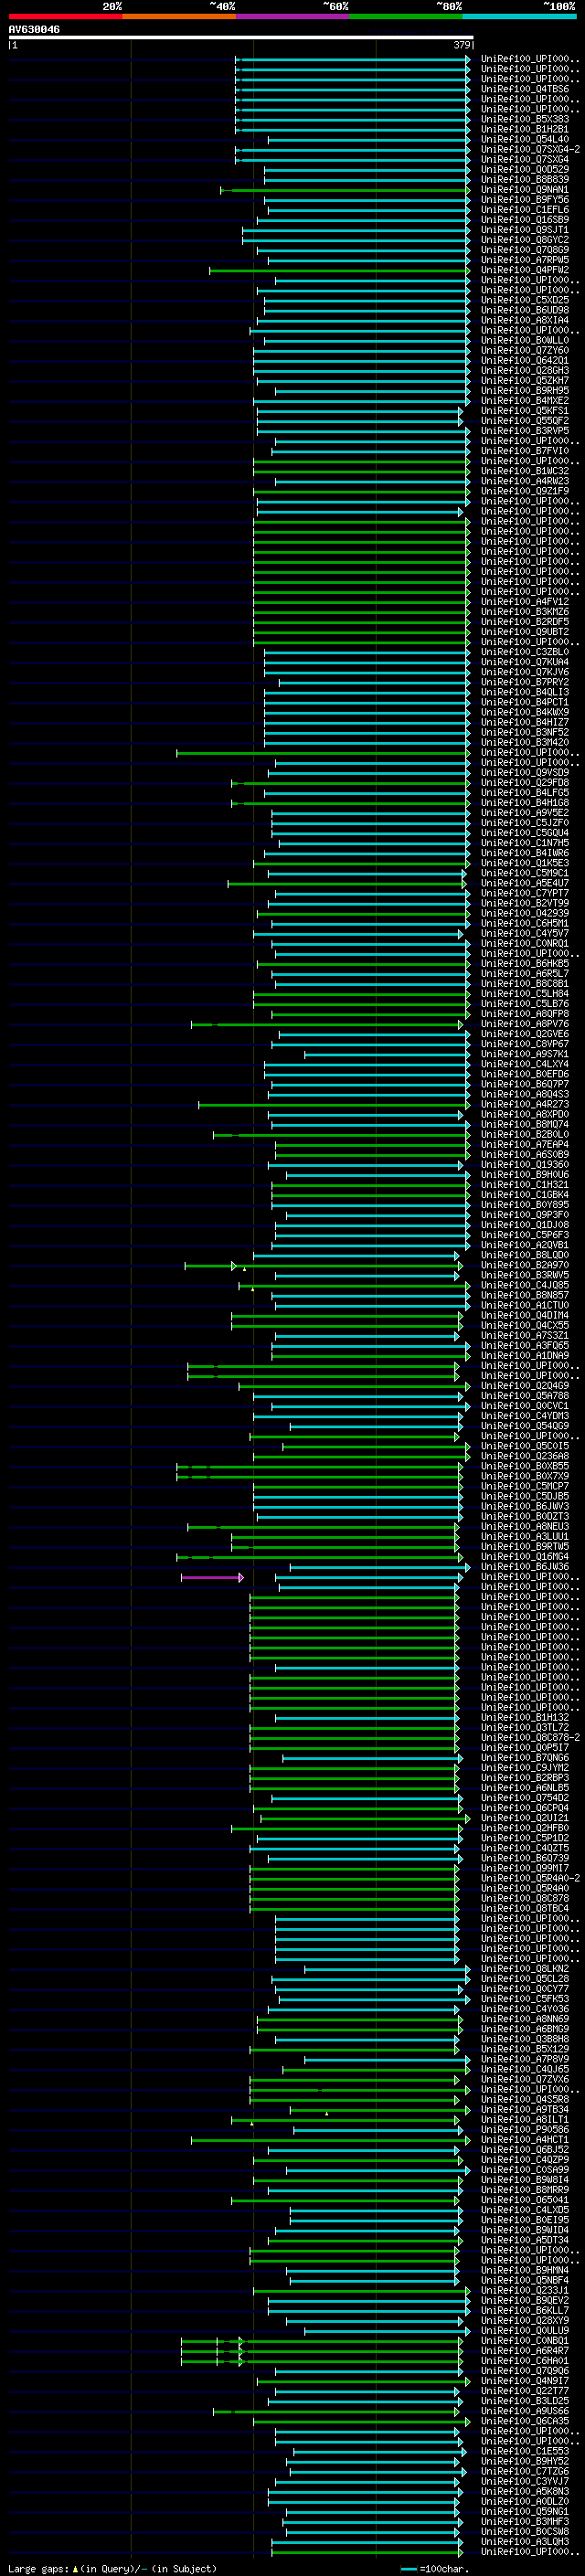Select hit label UniRef100_Q9NAN1

[525, 190]
